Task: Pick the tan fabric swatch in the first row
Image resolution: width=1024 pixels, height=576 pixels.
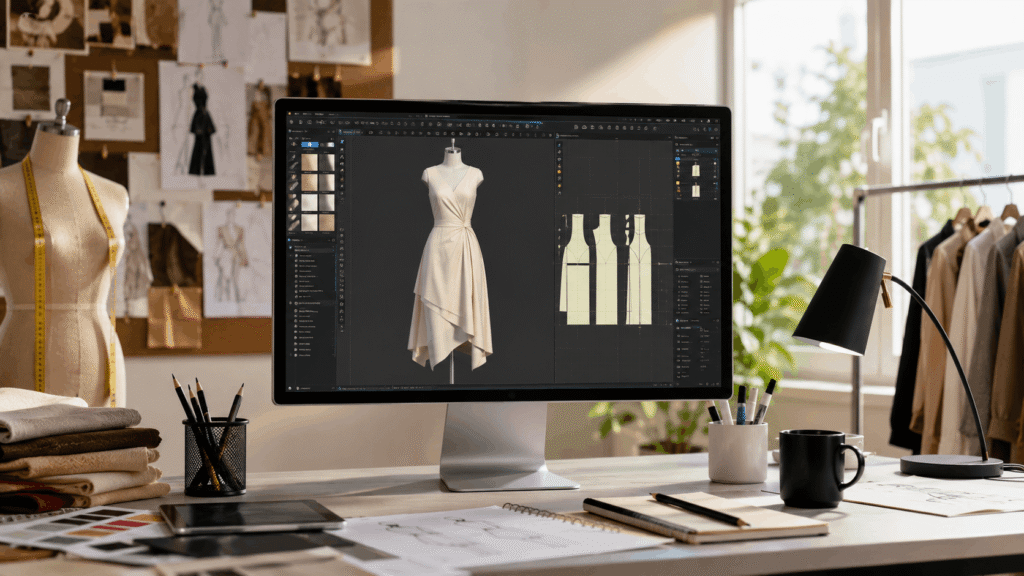Action: pyautogui.click(x=310, y=163)
